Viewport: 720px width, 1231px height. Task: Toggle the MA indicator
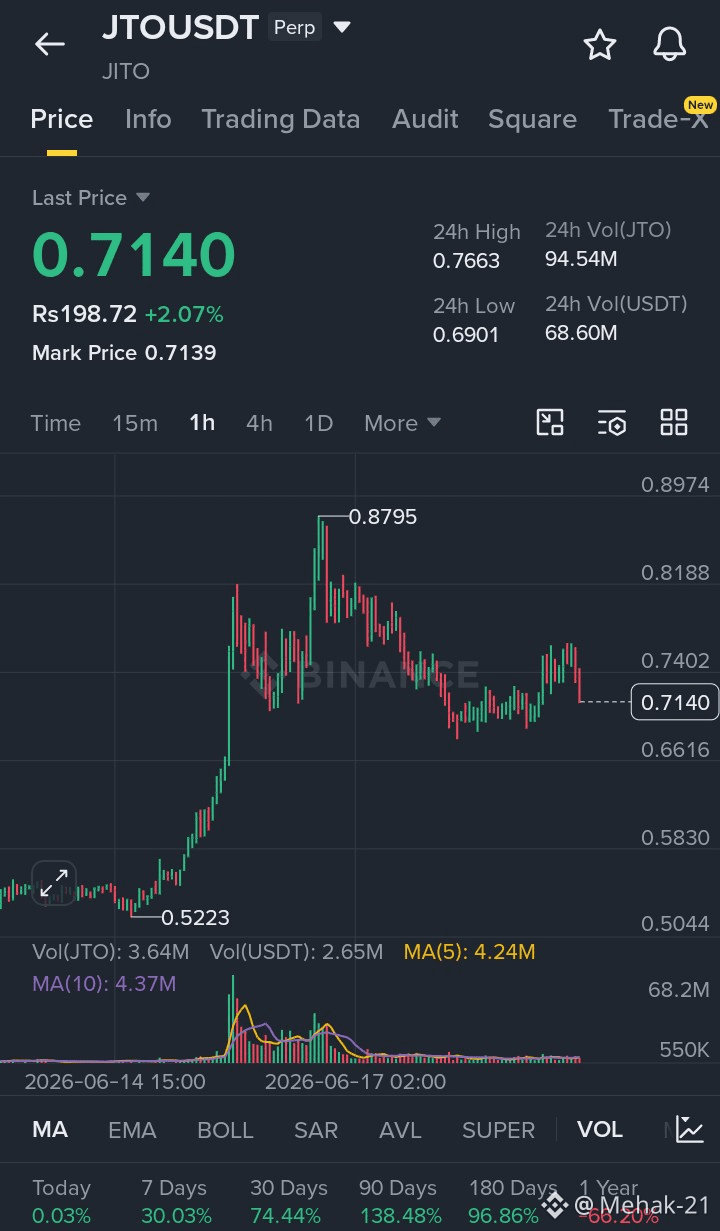(x=50, y=1130)
